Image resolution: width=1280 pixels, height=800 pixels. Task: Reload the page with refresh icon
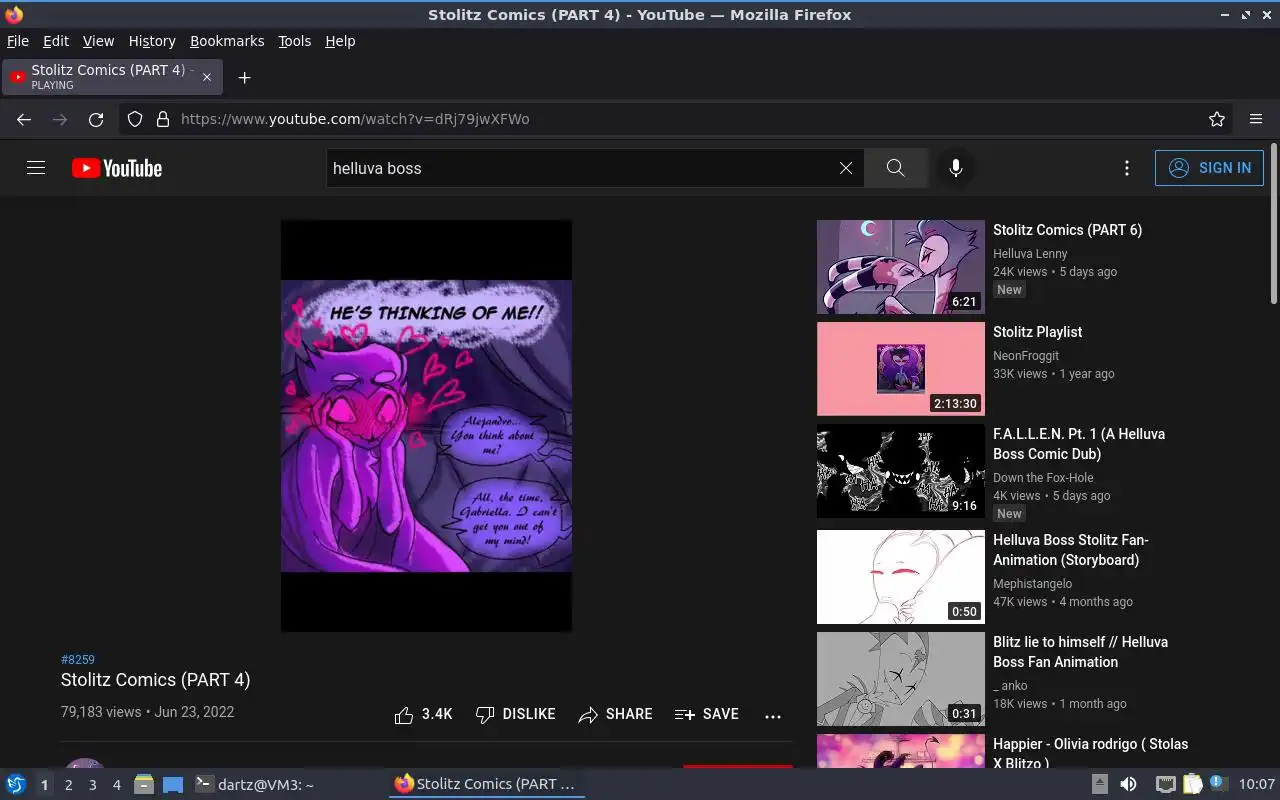coord(96,119)
